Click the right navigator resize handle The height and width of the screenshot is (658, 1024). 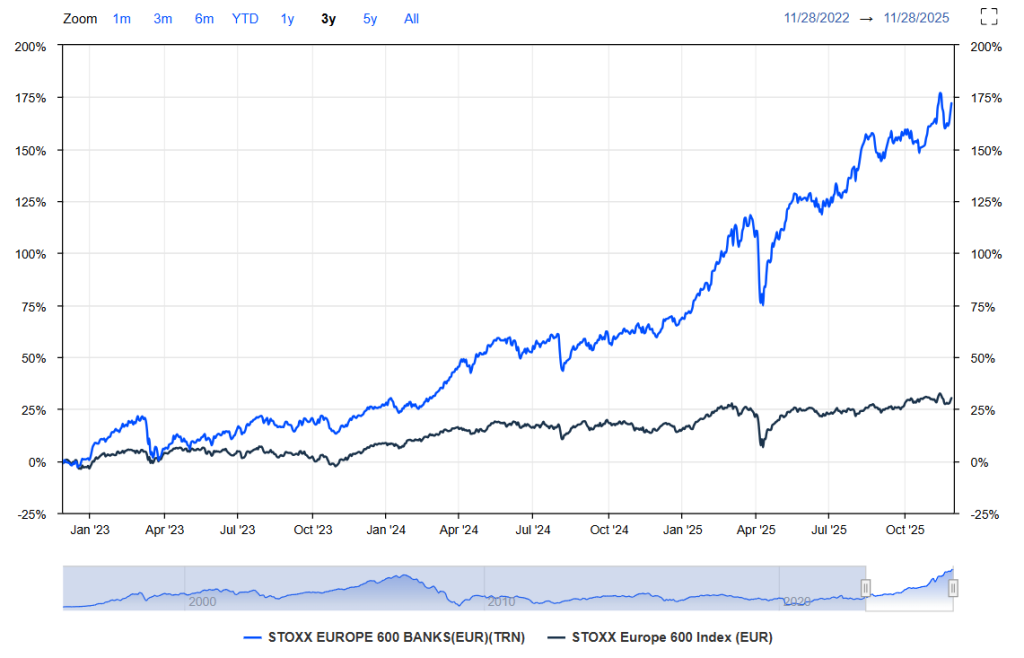tap(953, 588)
